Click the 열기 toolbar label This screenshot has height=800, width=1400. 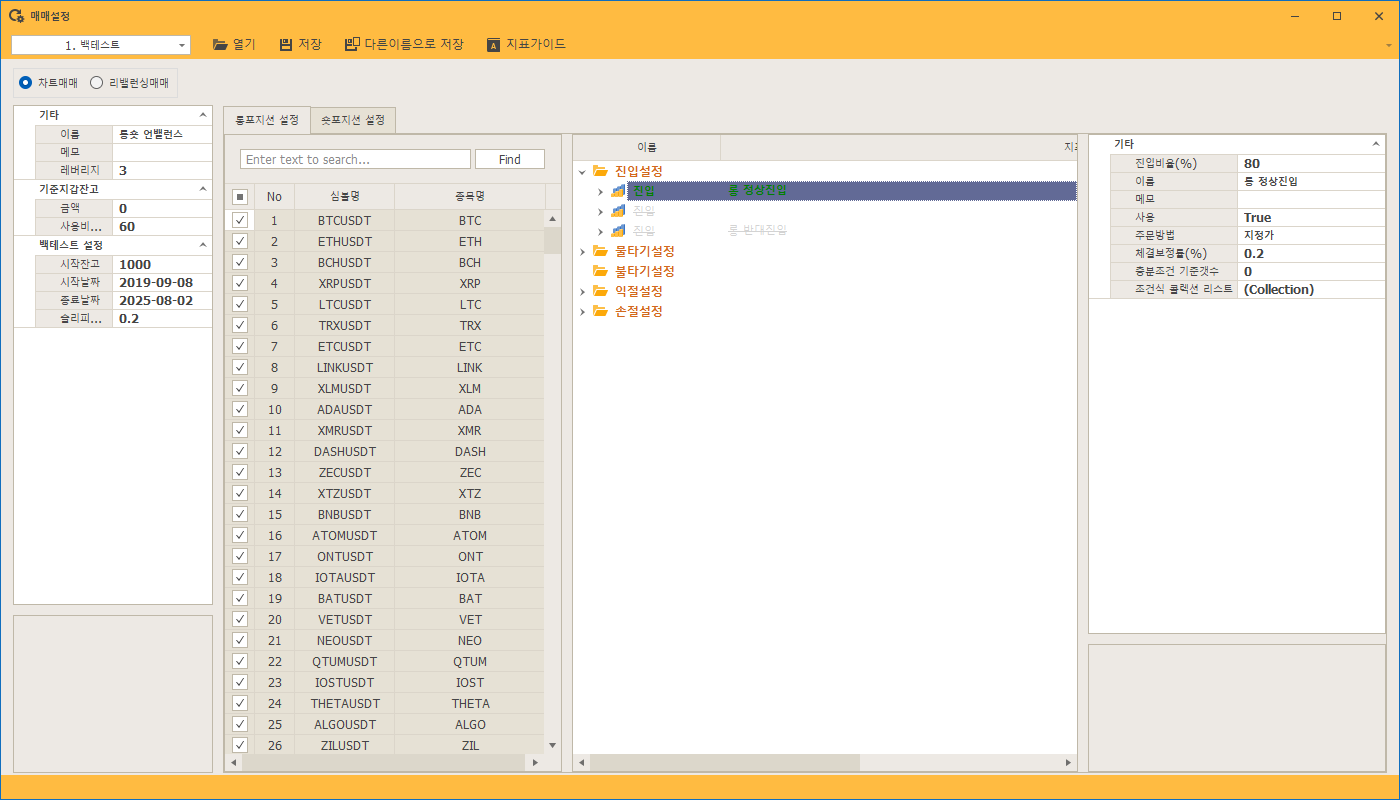(244, 44)
